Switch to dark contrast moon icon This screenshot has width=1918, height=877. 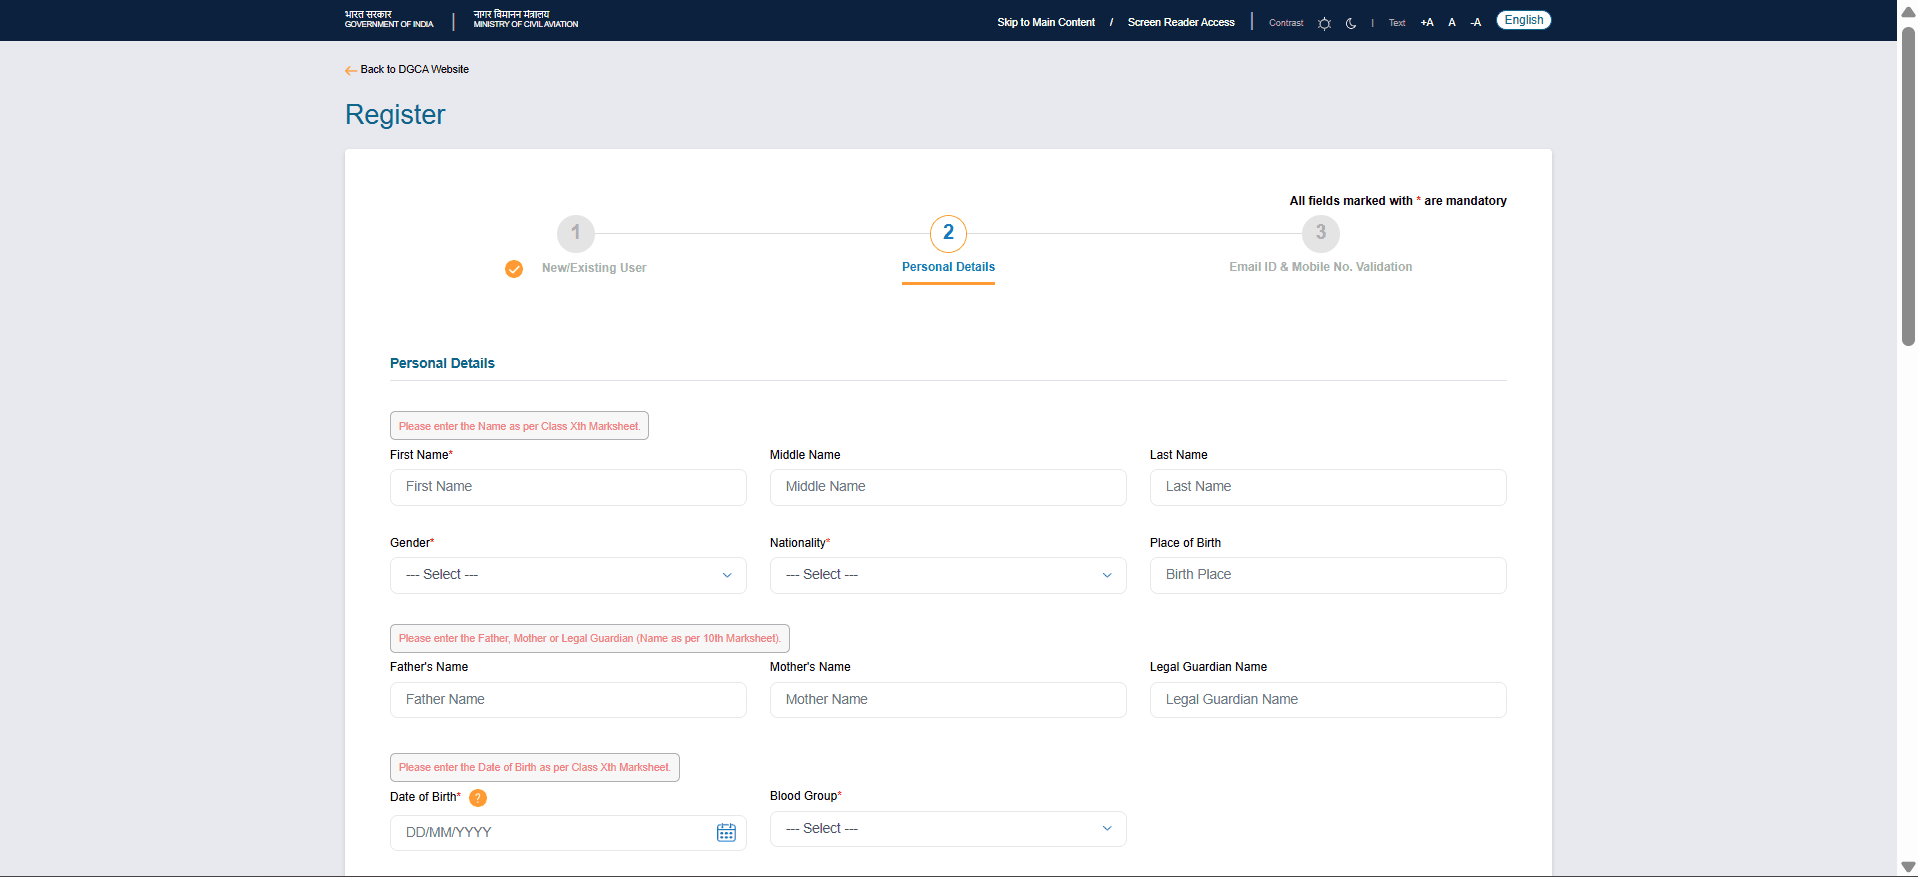[x=1351, y=23]
